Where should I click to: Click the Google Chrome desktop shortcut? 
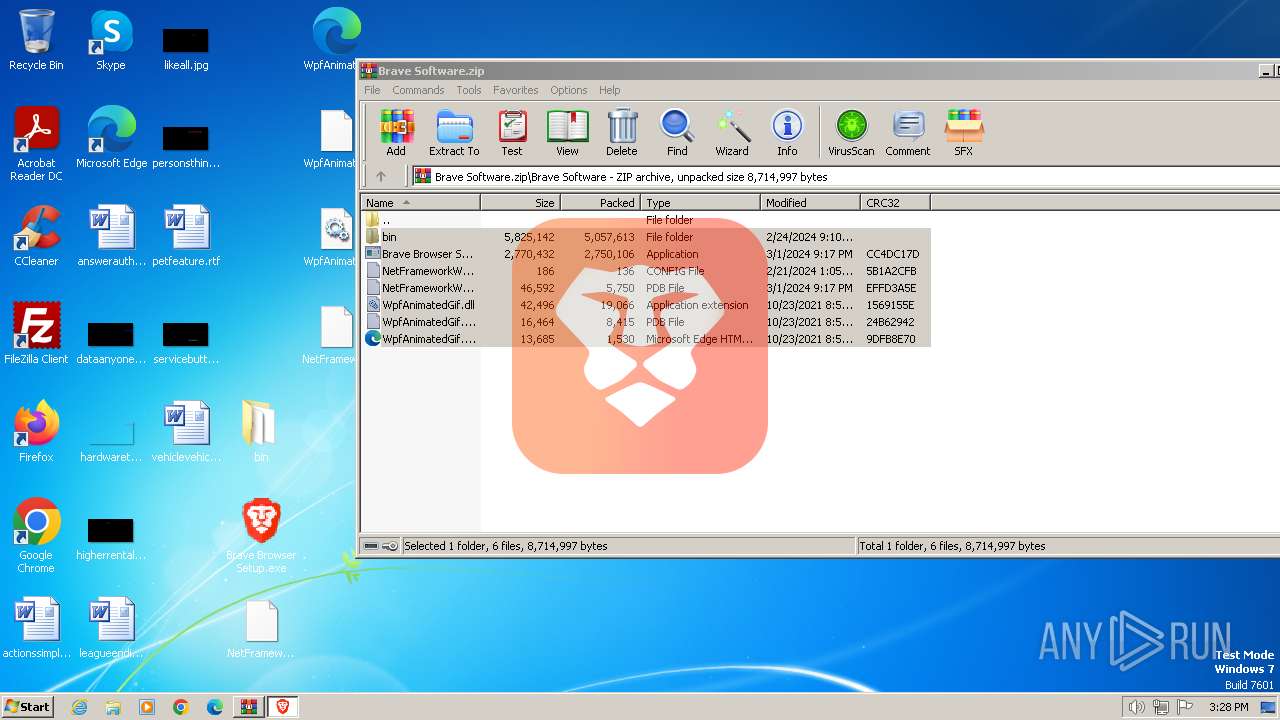coord(36,536)
